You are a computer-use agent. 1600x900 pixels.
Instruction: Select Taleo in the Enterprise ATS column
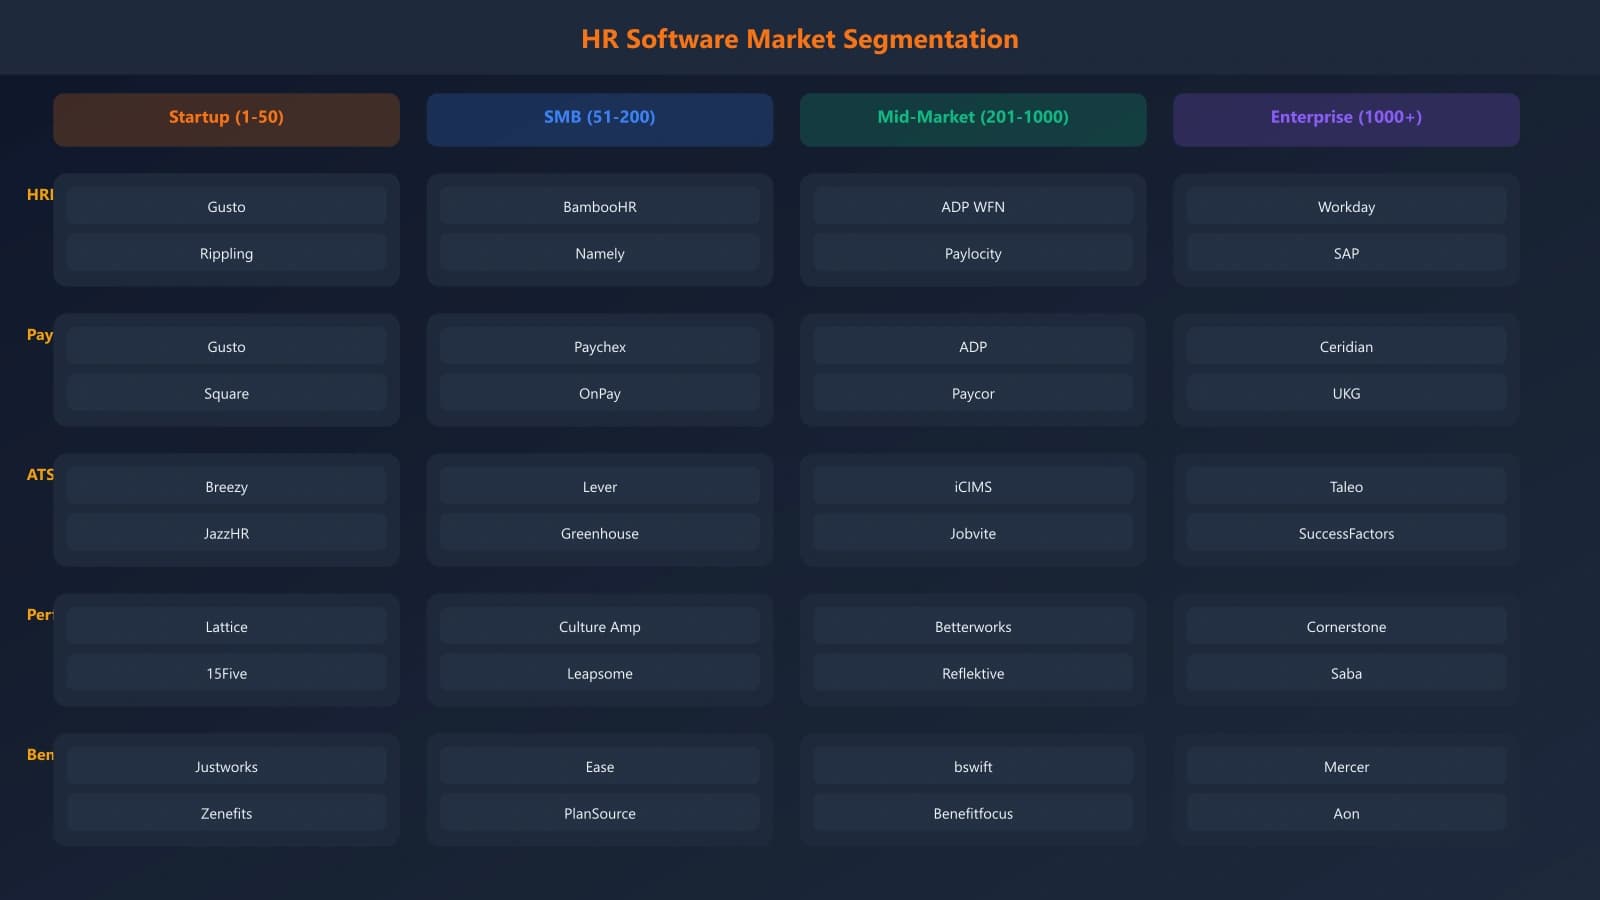coord(1346,486)
